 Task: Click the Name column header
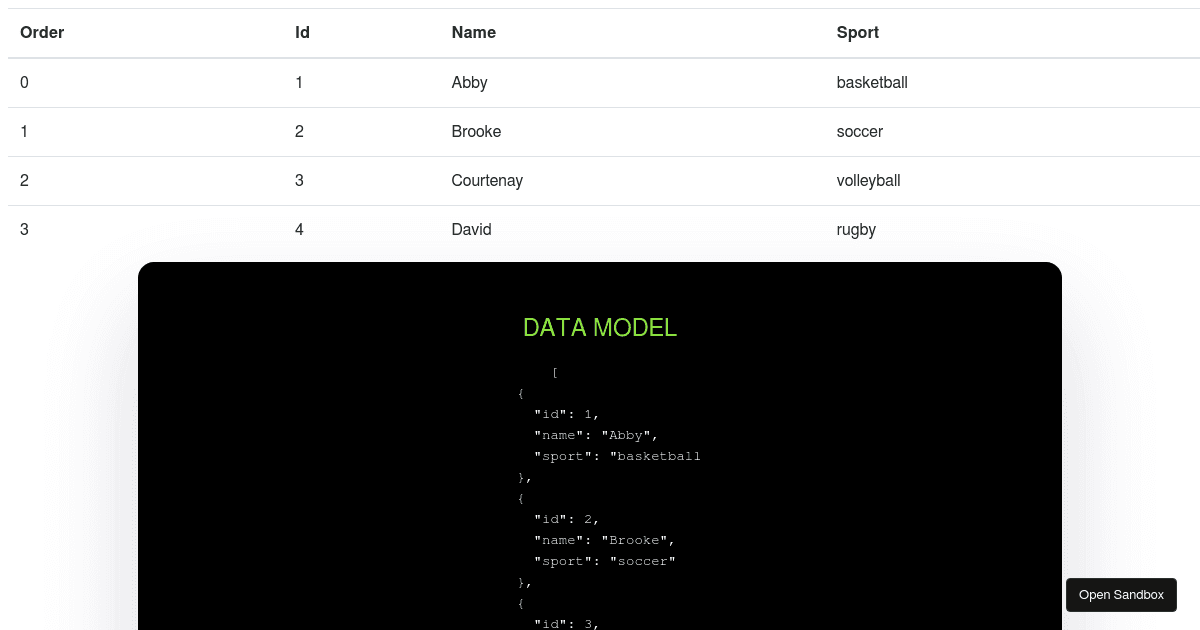point(474,33)
